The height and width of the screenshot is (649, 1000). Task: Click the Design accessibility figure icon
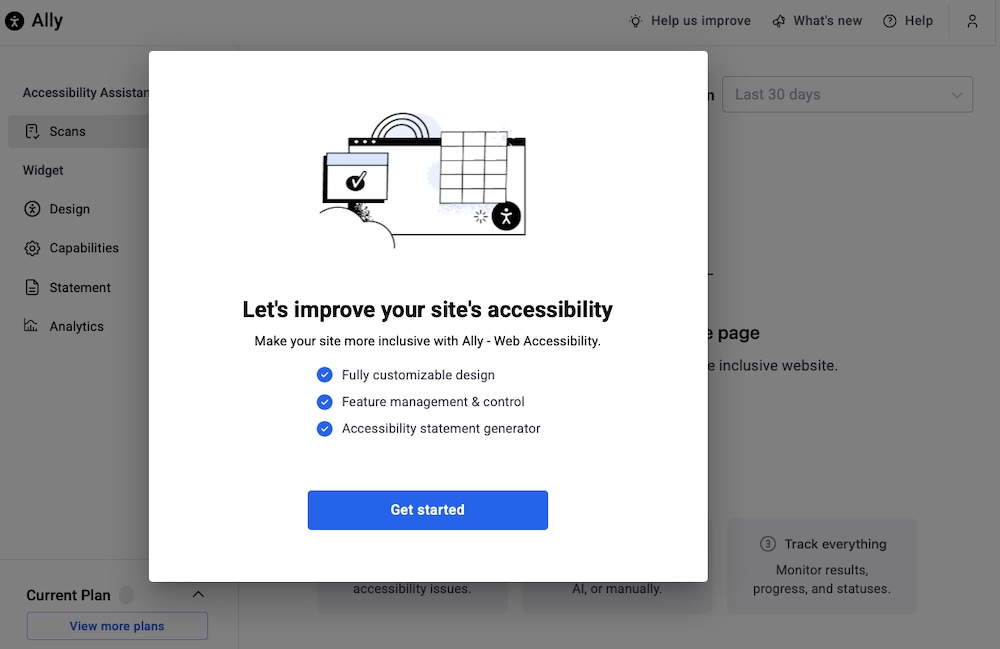[32, 209]
